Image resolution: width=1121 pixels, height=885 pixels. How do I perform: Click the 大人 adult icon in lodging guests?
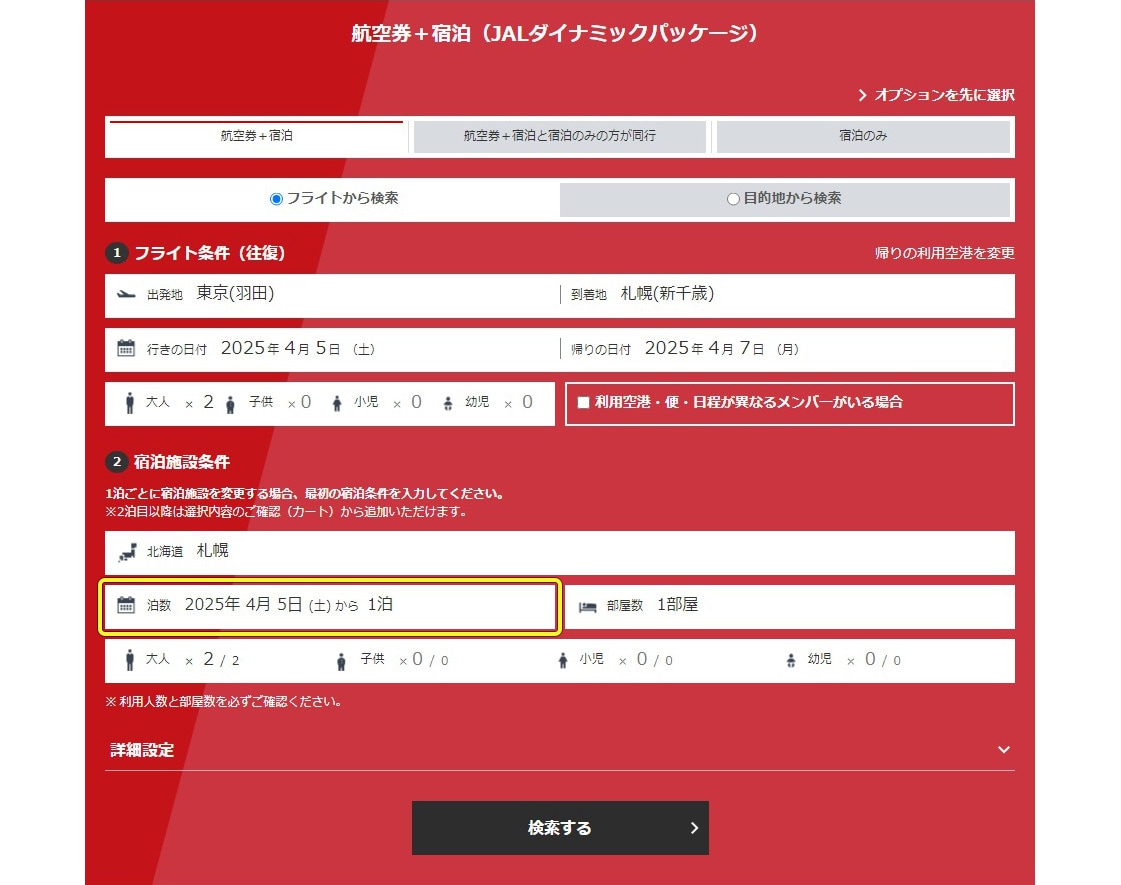[x=129, y=660]
